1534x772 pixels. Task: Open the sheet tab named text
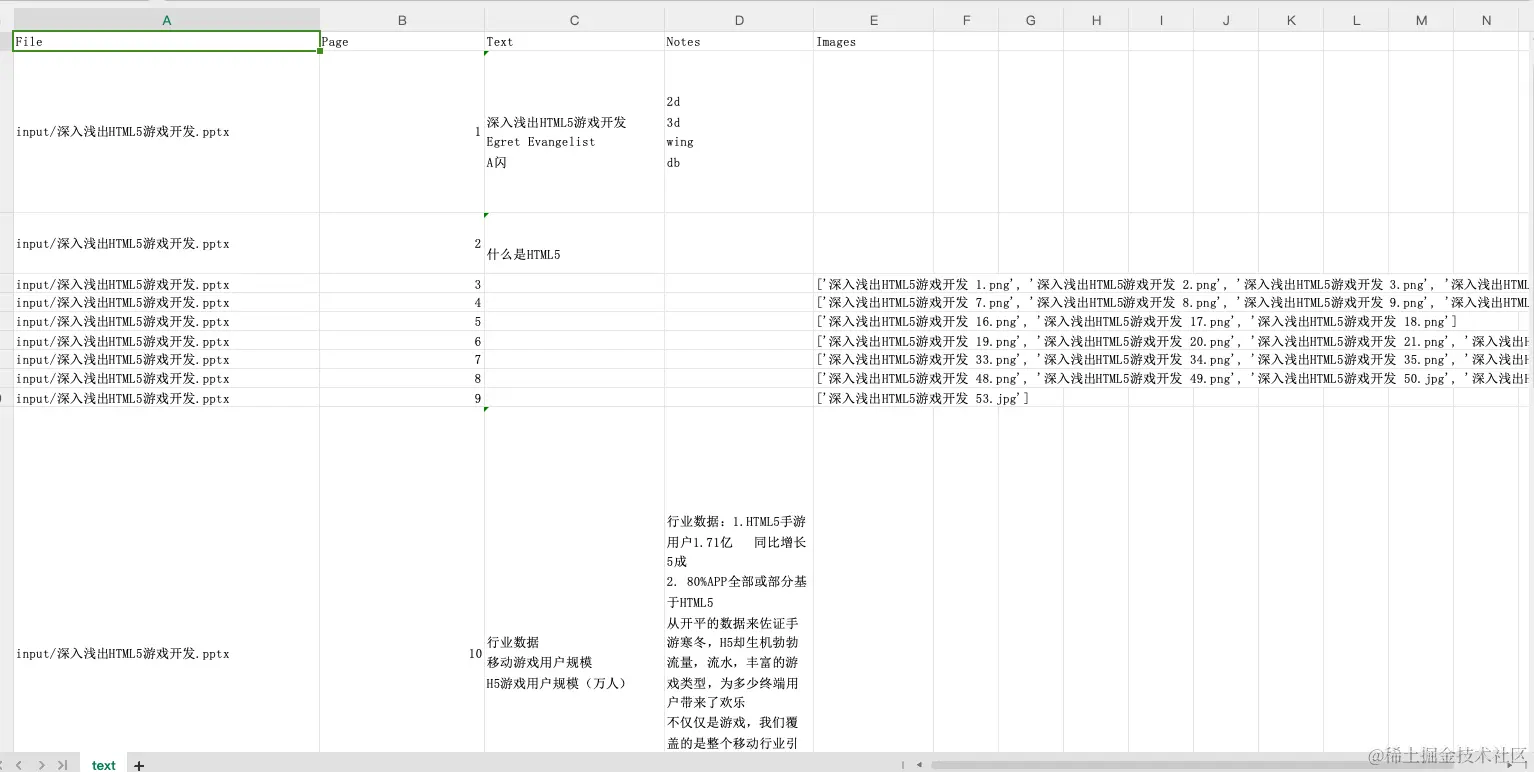click(104, 765)
